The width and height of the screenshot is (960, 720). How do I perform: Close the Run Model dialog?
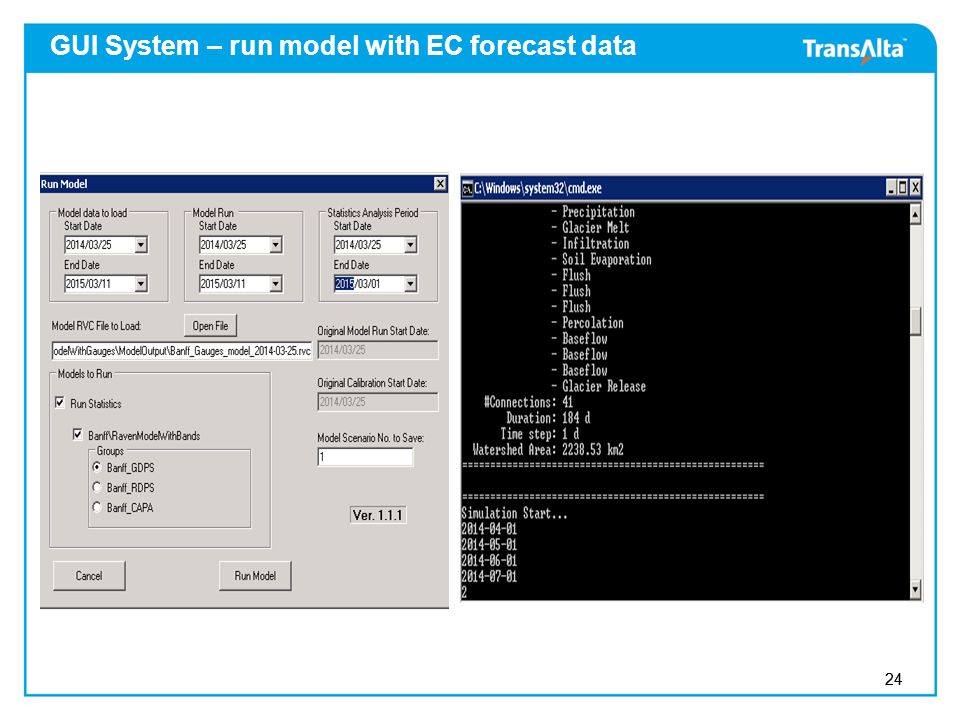pos(440,184)
